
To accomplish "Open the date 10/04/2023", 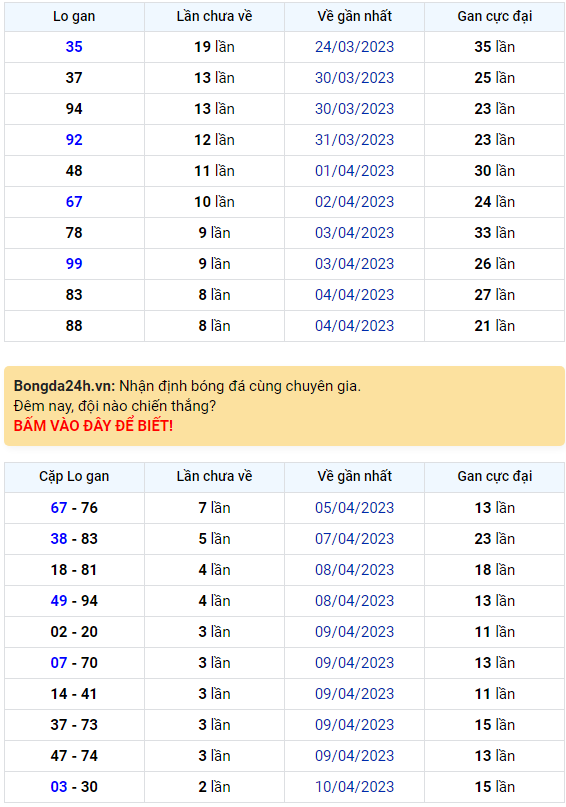I will point(355,787).
